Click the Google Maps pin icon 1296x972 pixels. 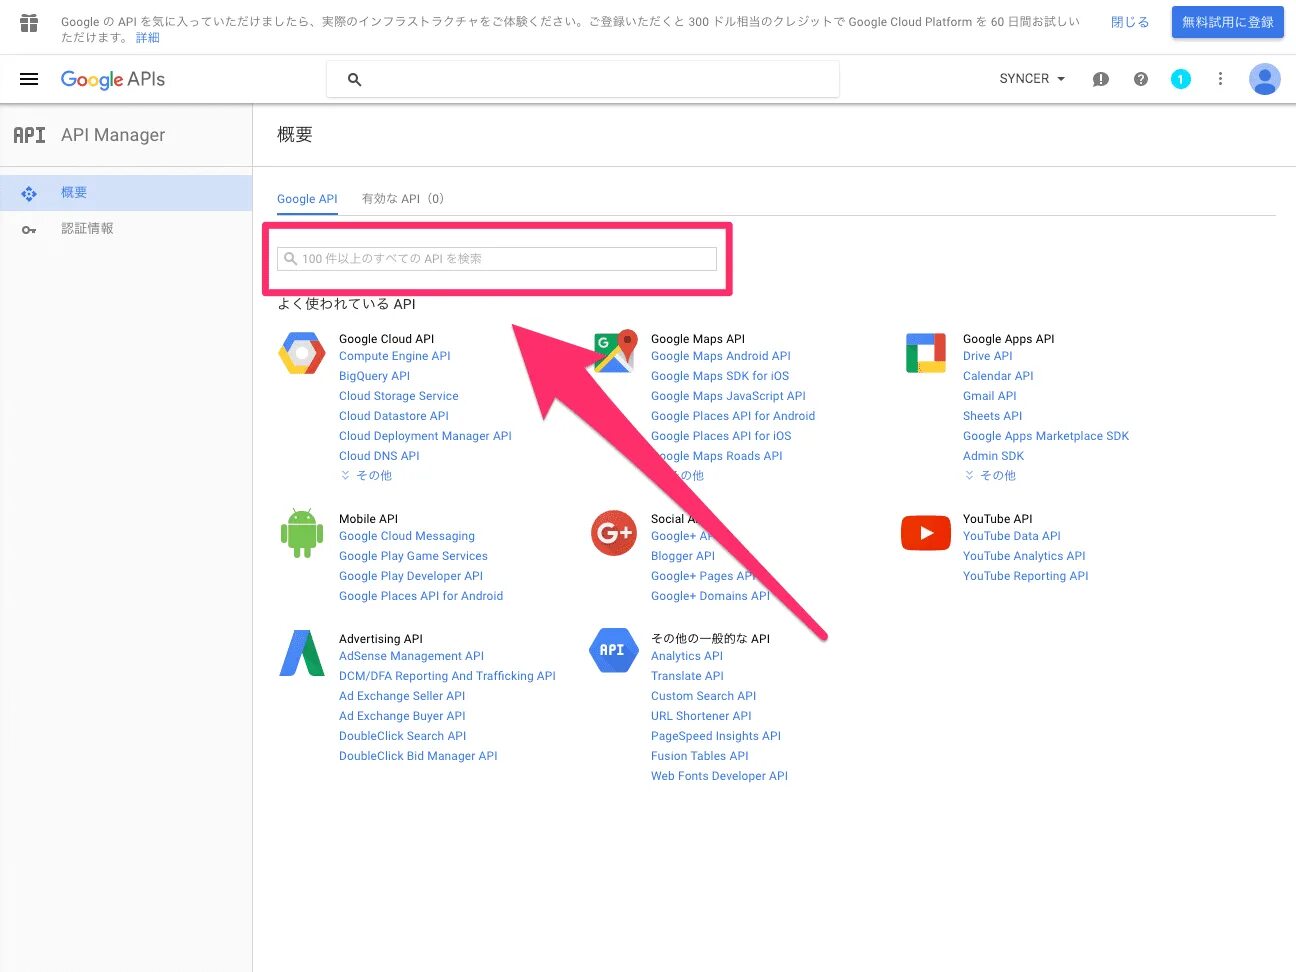pos(614,352)
